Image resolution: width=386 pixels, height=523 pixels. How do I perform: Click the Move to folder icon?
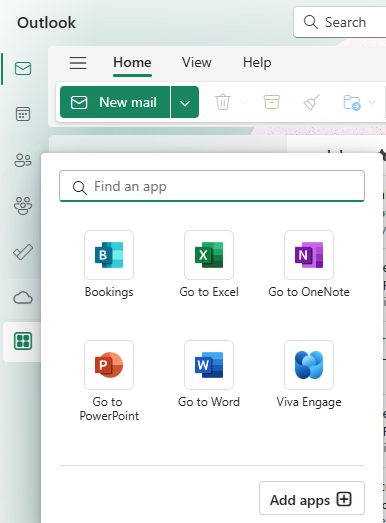click(352, 102)
